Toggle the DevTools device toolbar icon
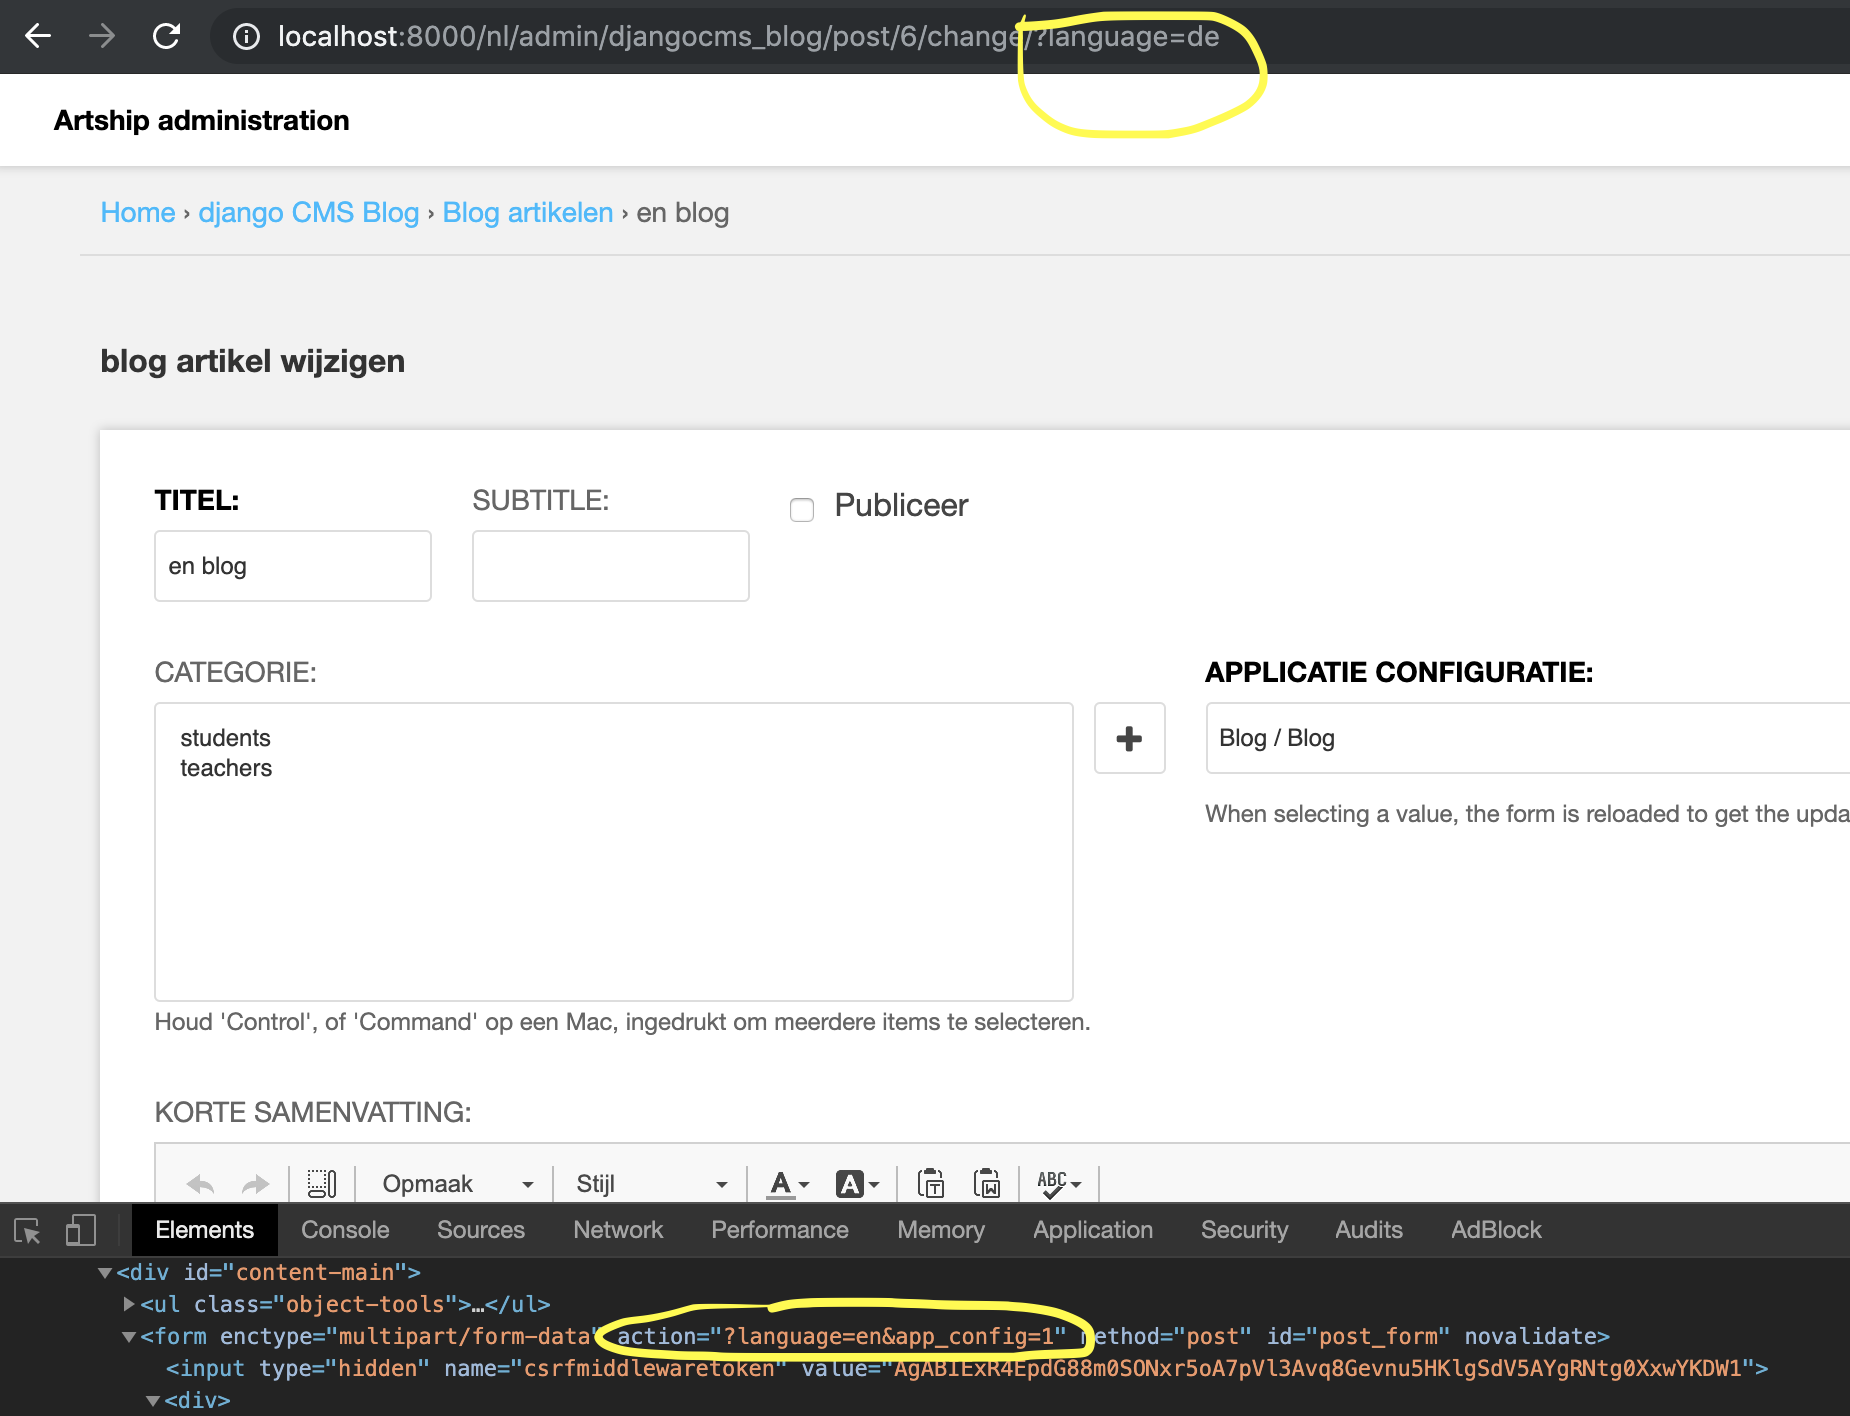The image size is (1850, 1416). pyautogui.click(x=80, y=1230)
